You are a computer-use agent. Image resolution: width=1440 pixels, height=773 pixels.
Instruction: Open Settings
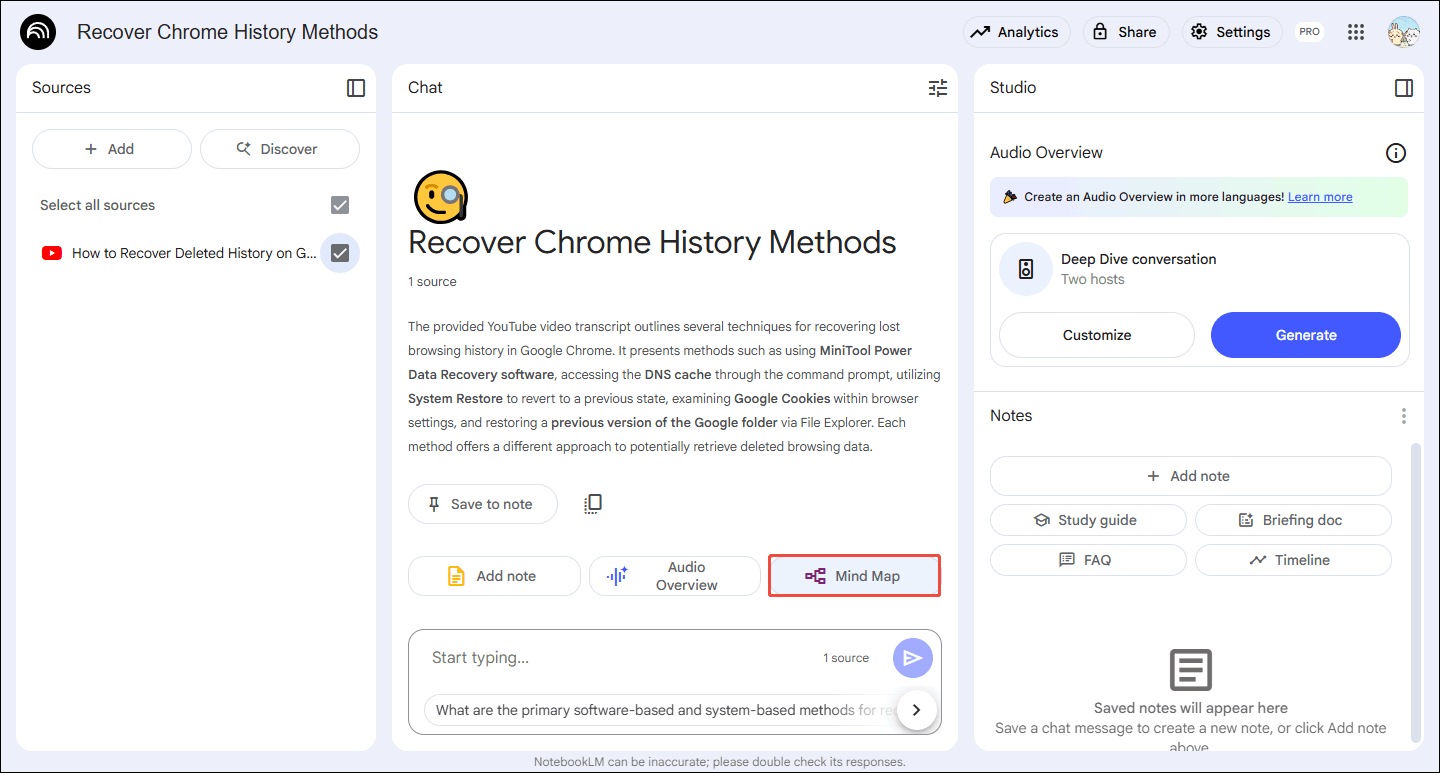coord(1232,32)
